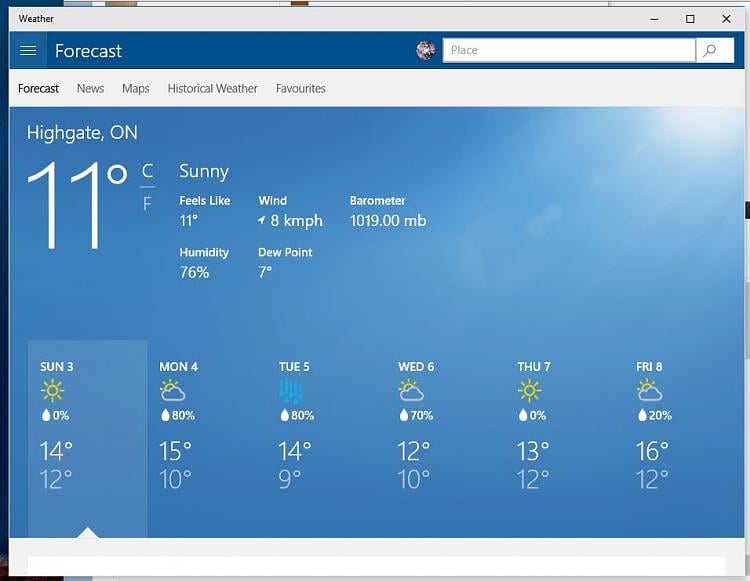Click the partly cloudy icon for WED 6
The image size is (750, 581).
(x=411, y=391)
